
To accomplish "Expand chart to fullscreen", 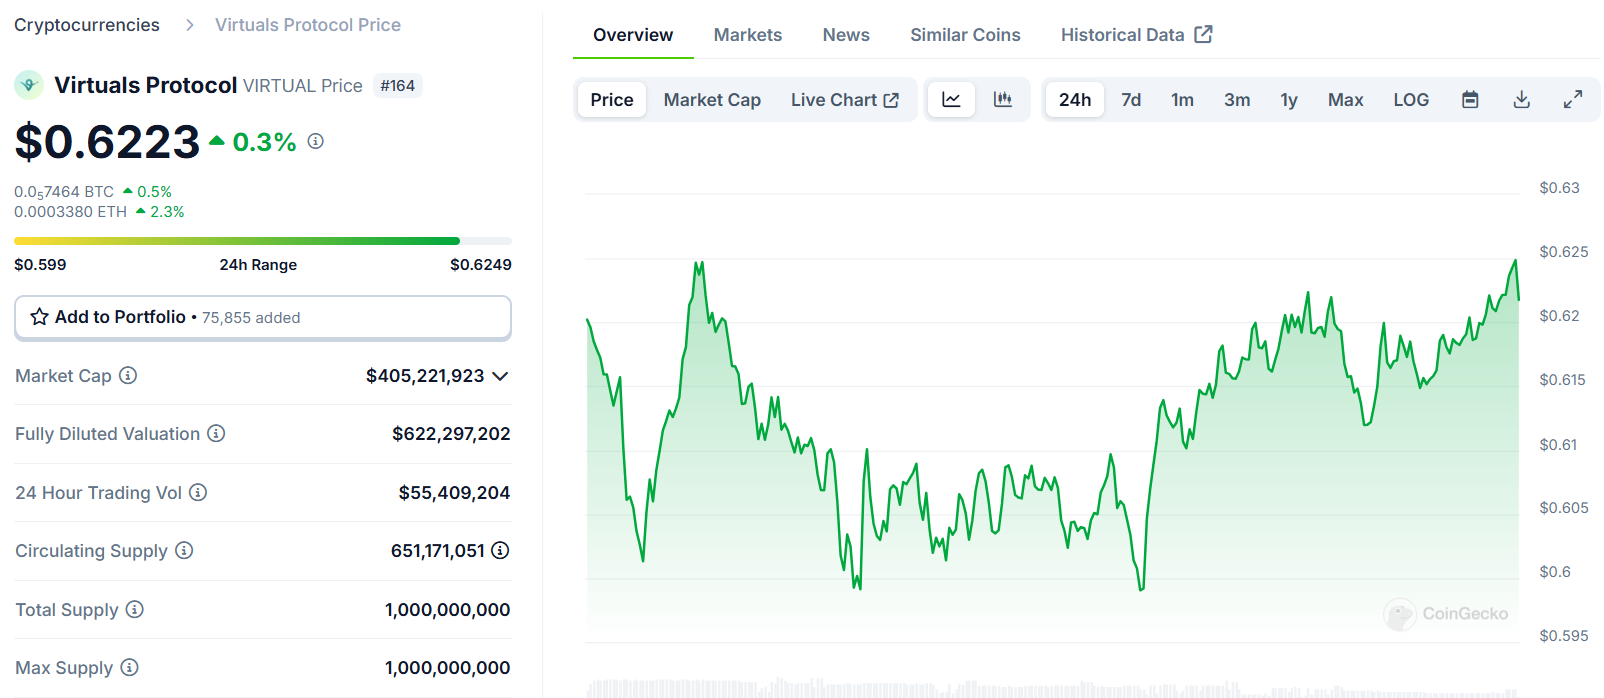I will (1573, 100).
